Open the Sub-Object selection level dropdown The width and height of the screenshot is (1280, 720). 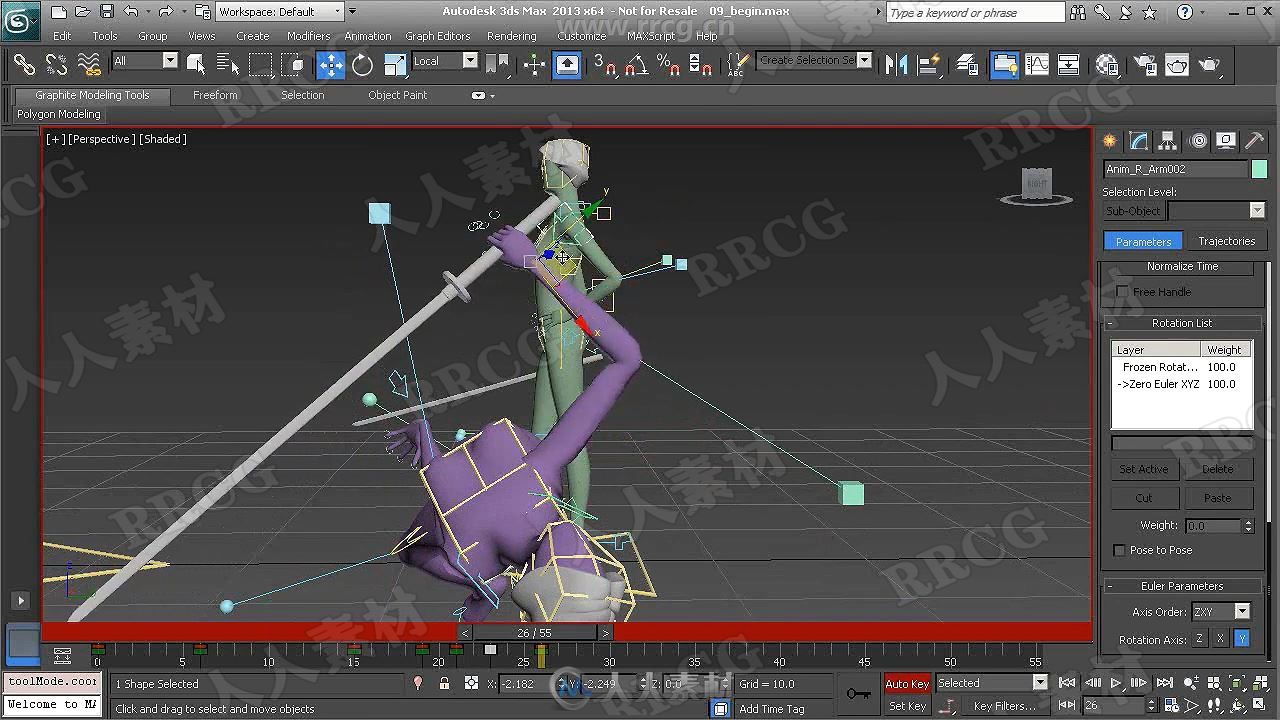(x=1216, y=210)
